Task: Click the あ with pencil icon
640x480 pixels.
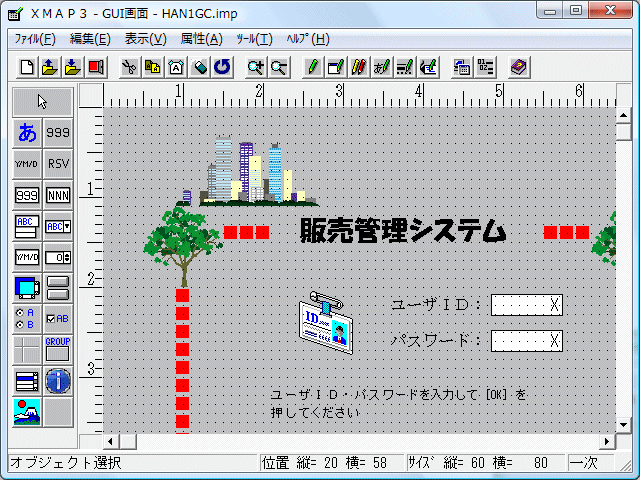Action: (382, 67)
